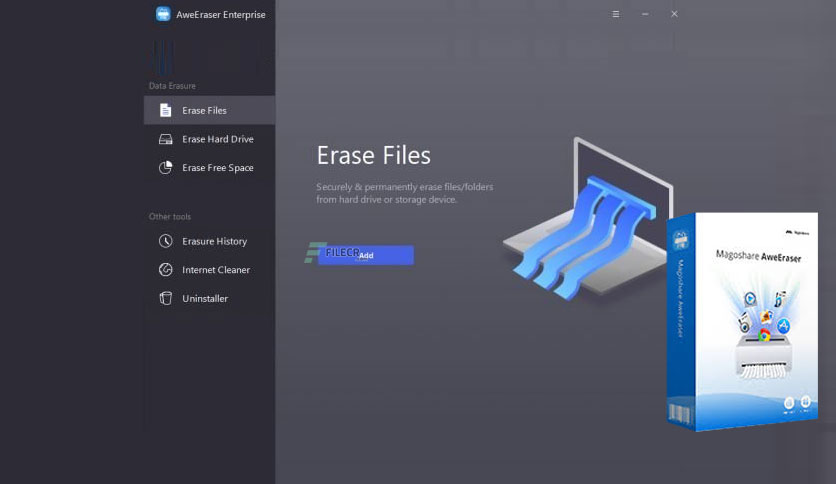Click the Magoshare AweEraser product box image
Image resolution: width=836 pixels, height=484 pixels.
742,321
